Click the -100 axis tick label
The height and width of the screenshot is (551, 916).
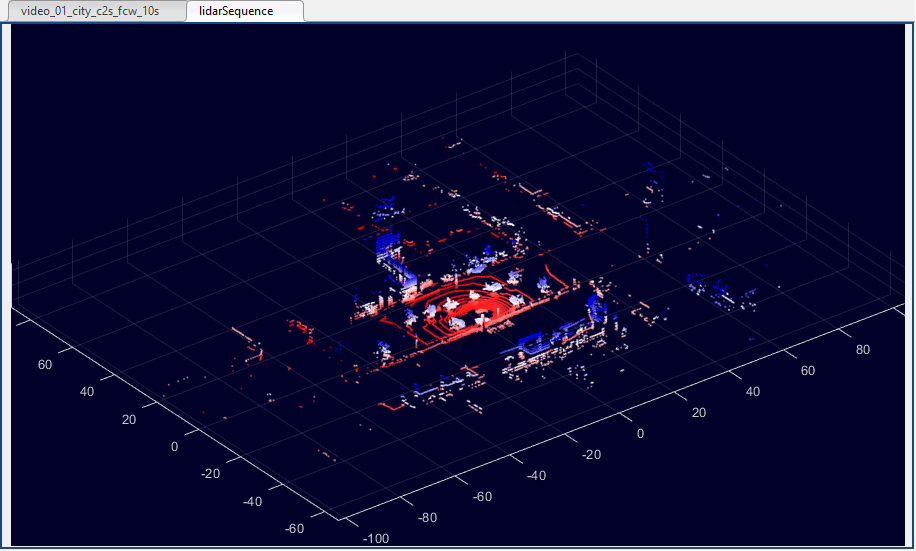(376, 538)
